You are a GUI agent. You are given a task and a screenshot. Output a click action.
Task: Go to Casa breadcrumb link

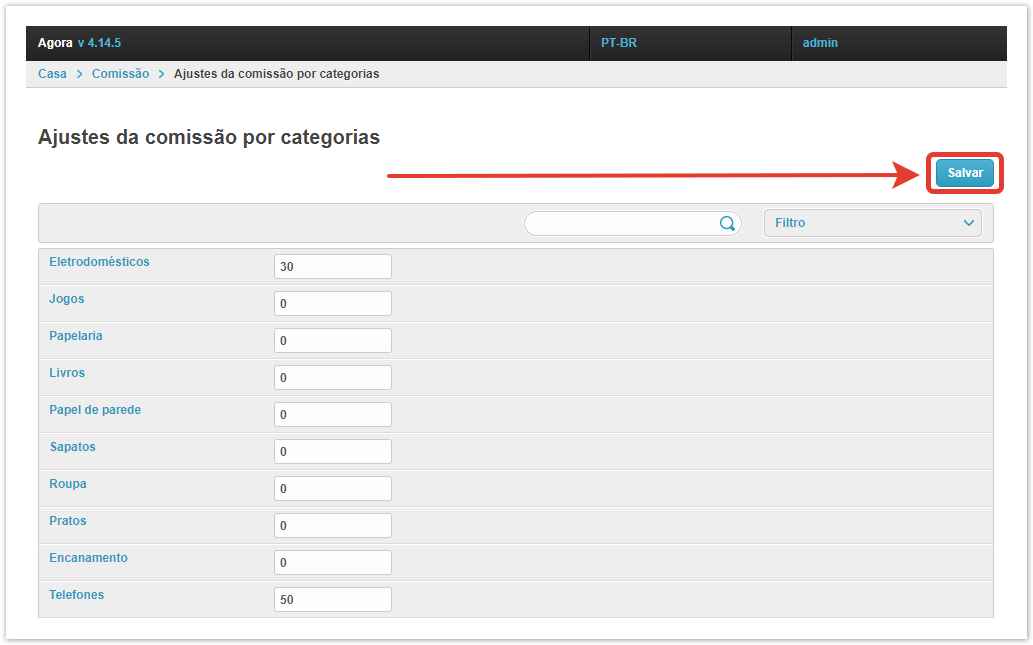coord(52,74)
